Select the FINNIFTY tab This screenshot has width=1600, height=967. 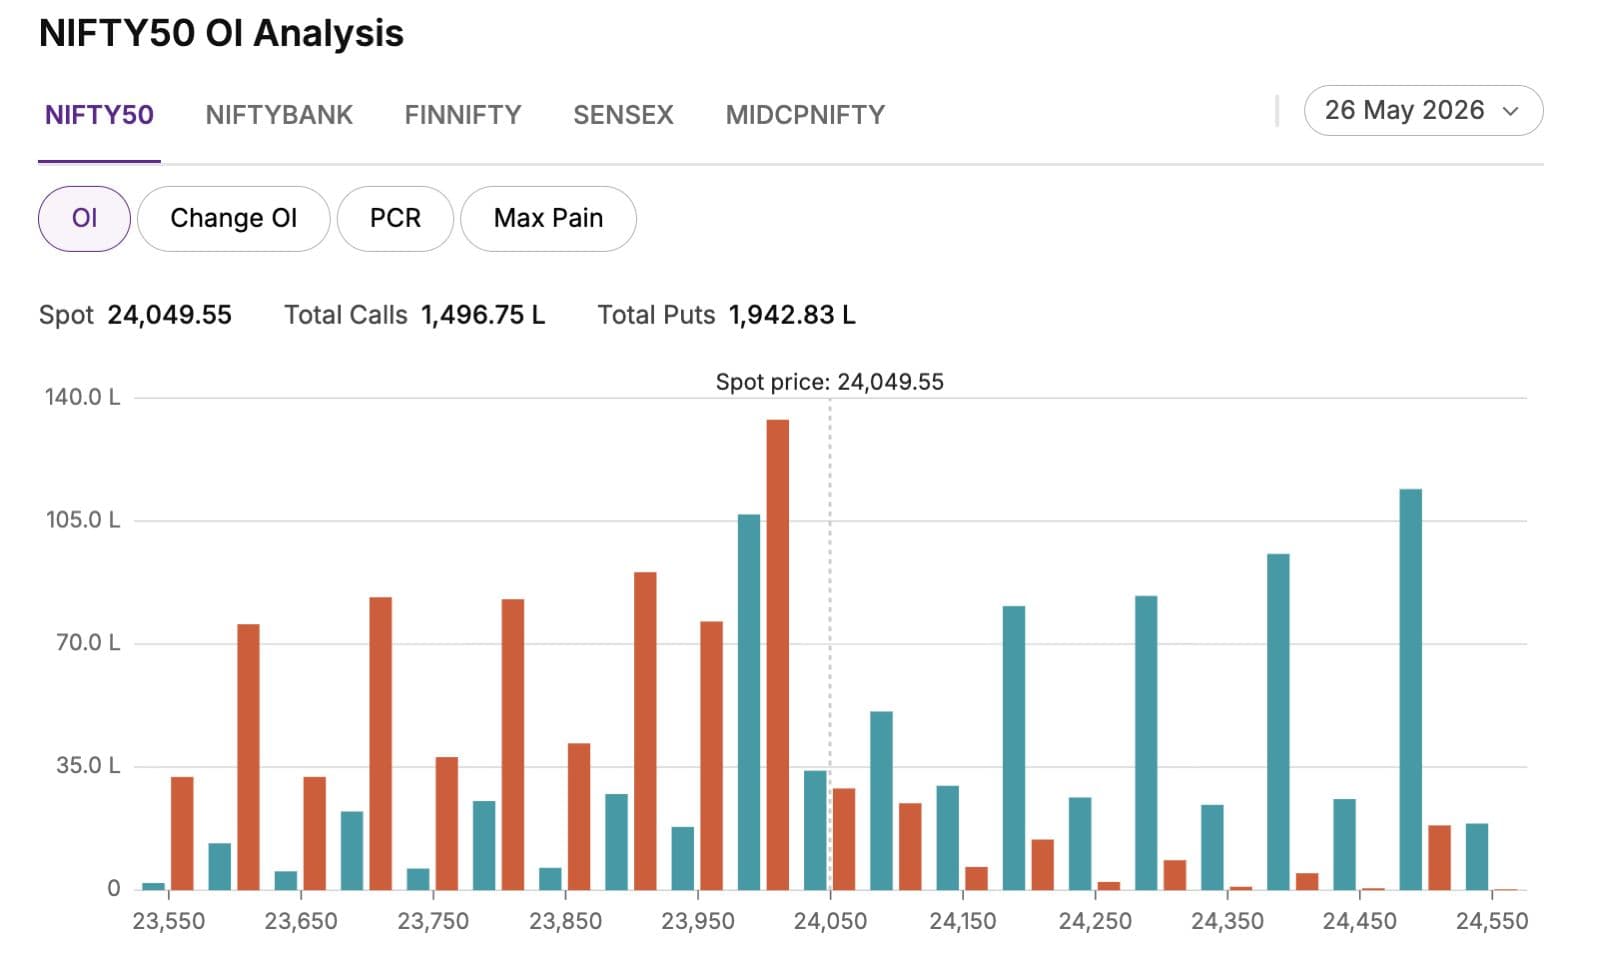(x=463, y=115)
